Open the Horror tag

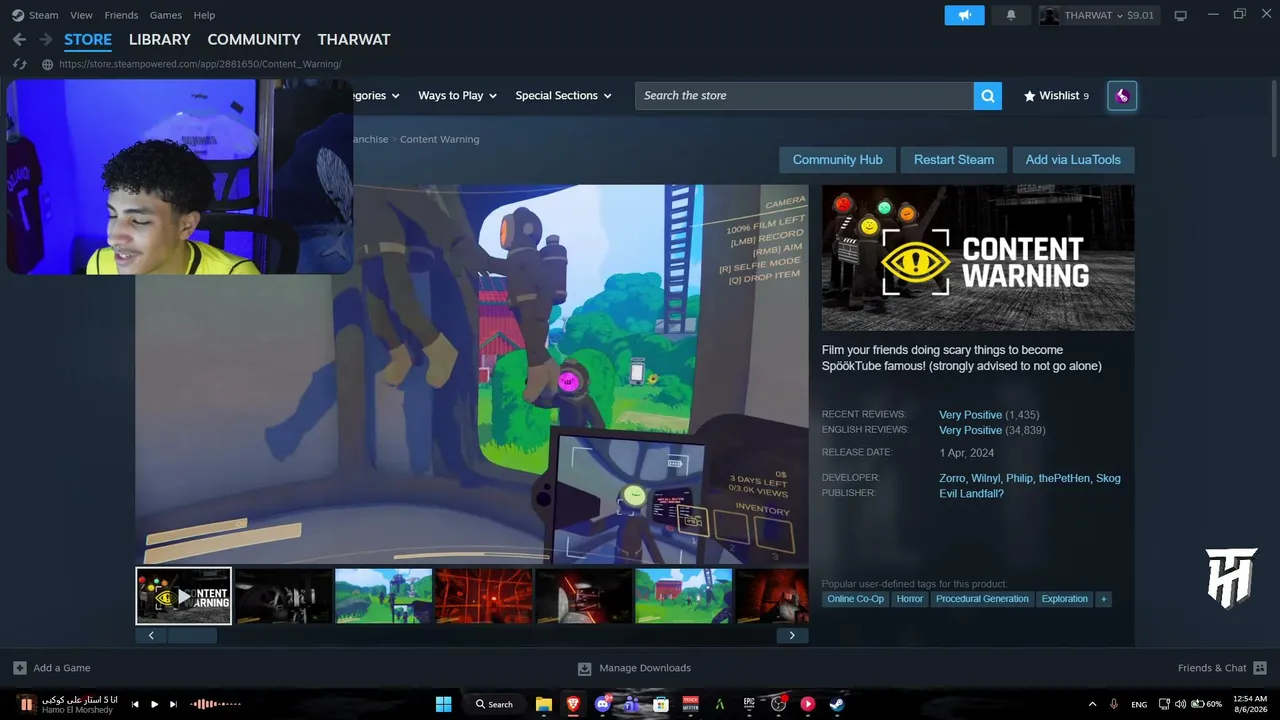[x=910, y=599]
